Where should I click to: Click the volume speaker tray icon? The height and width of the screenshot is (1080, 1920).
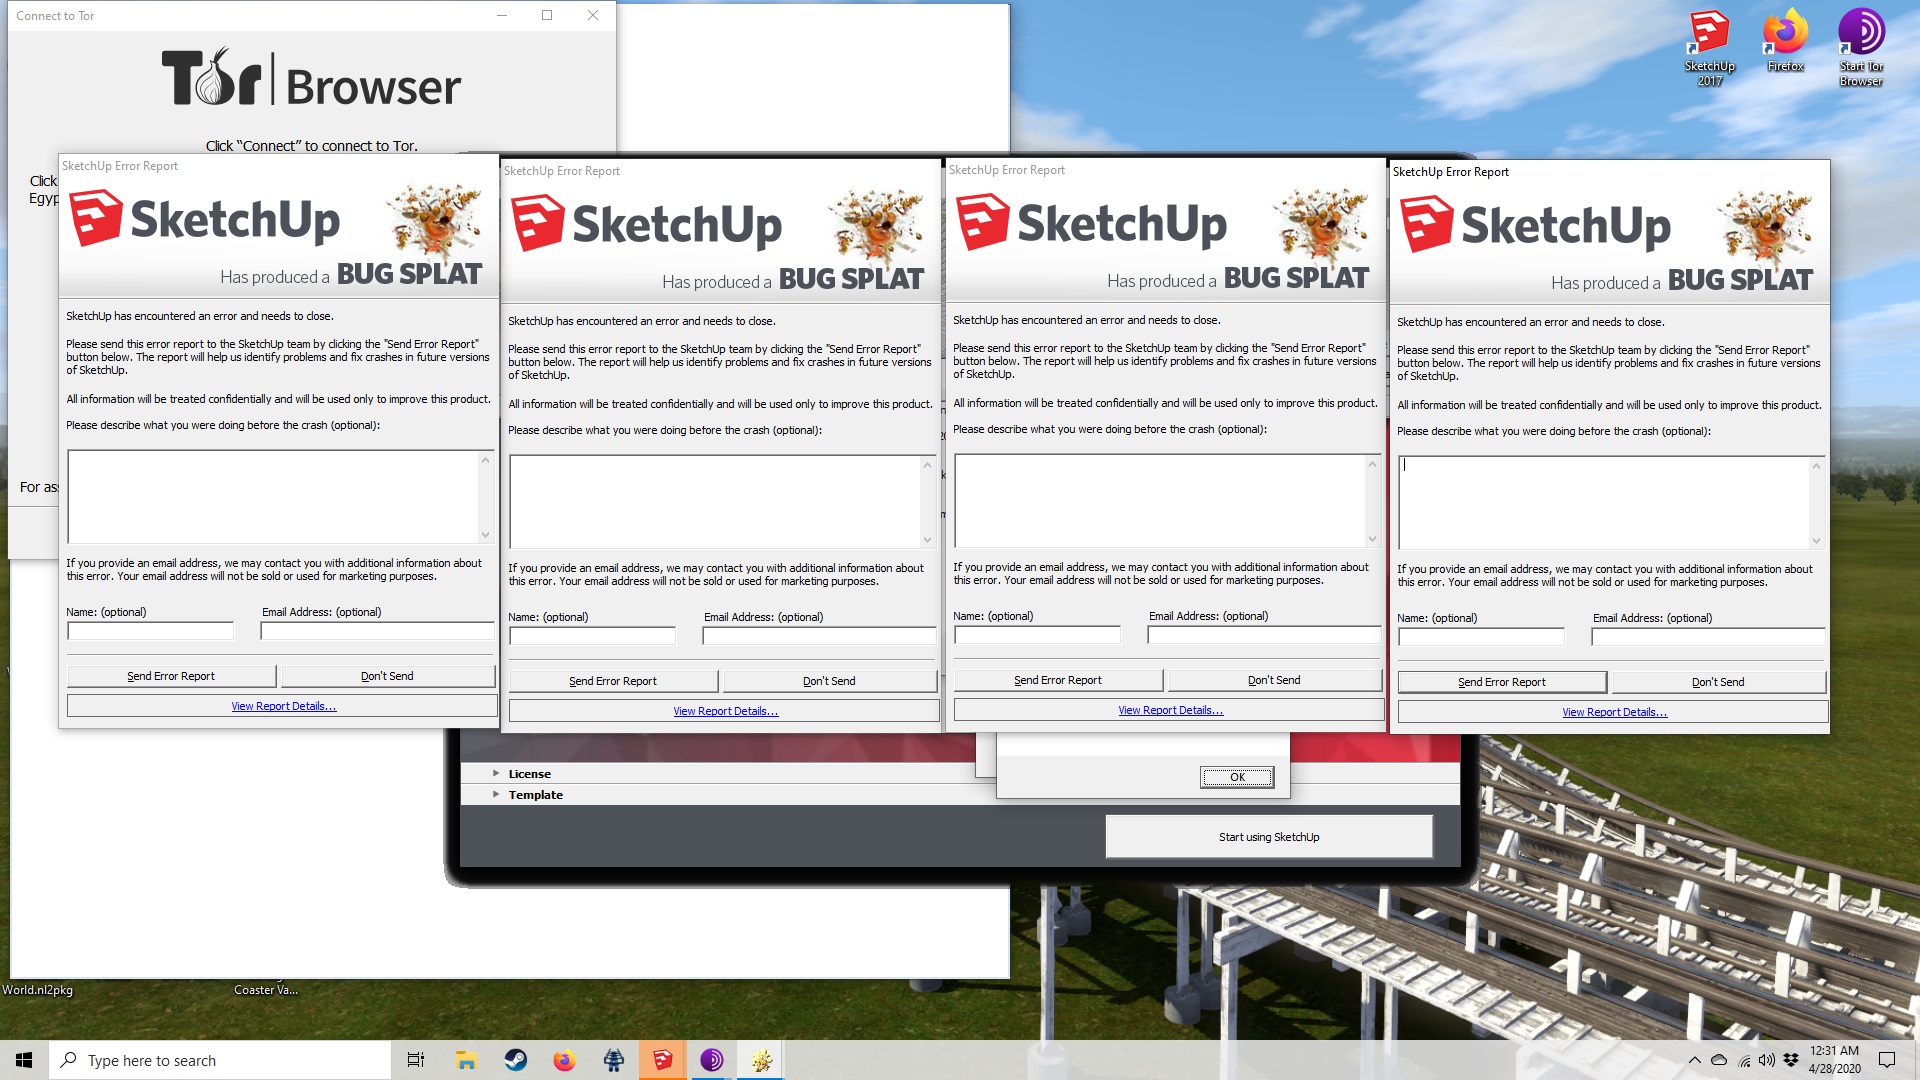point(1767,1060)
